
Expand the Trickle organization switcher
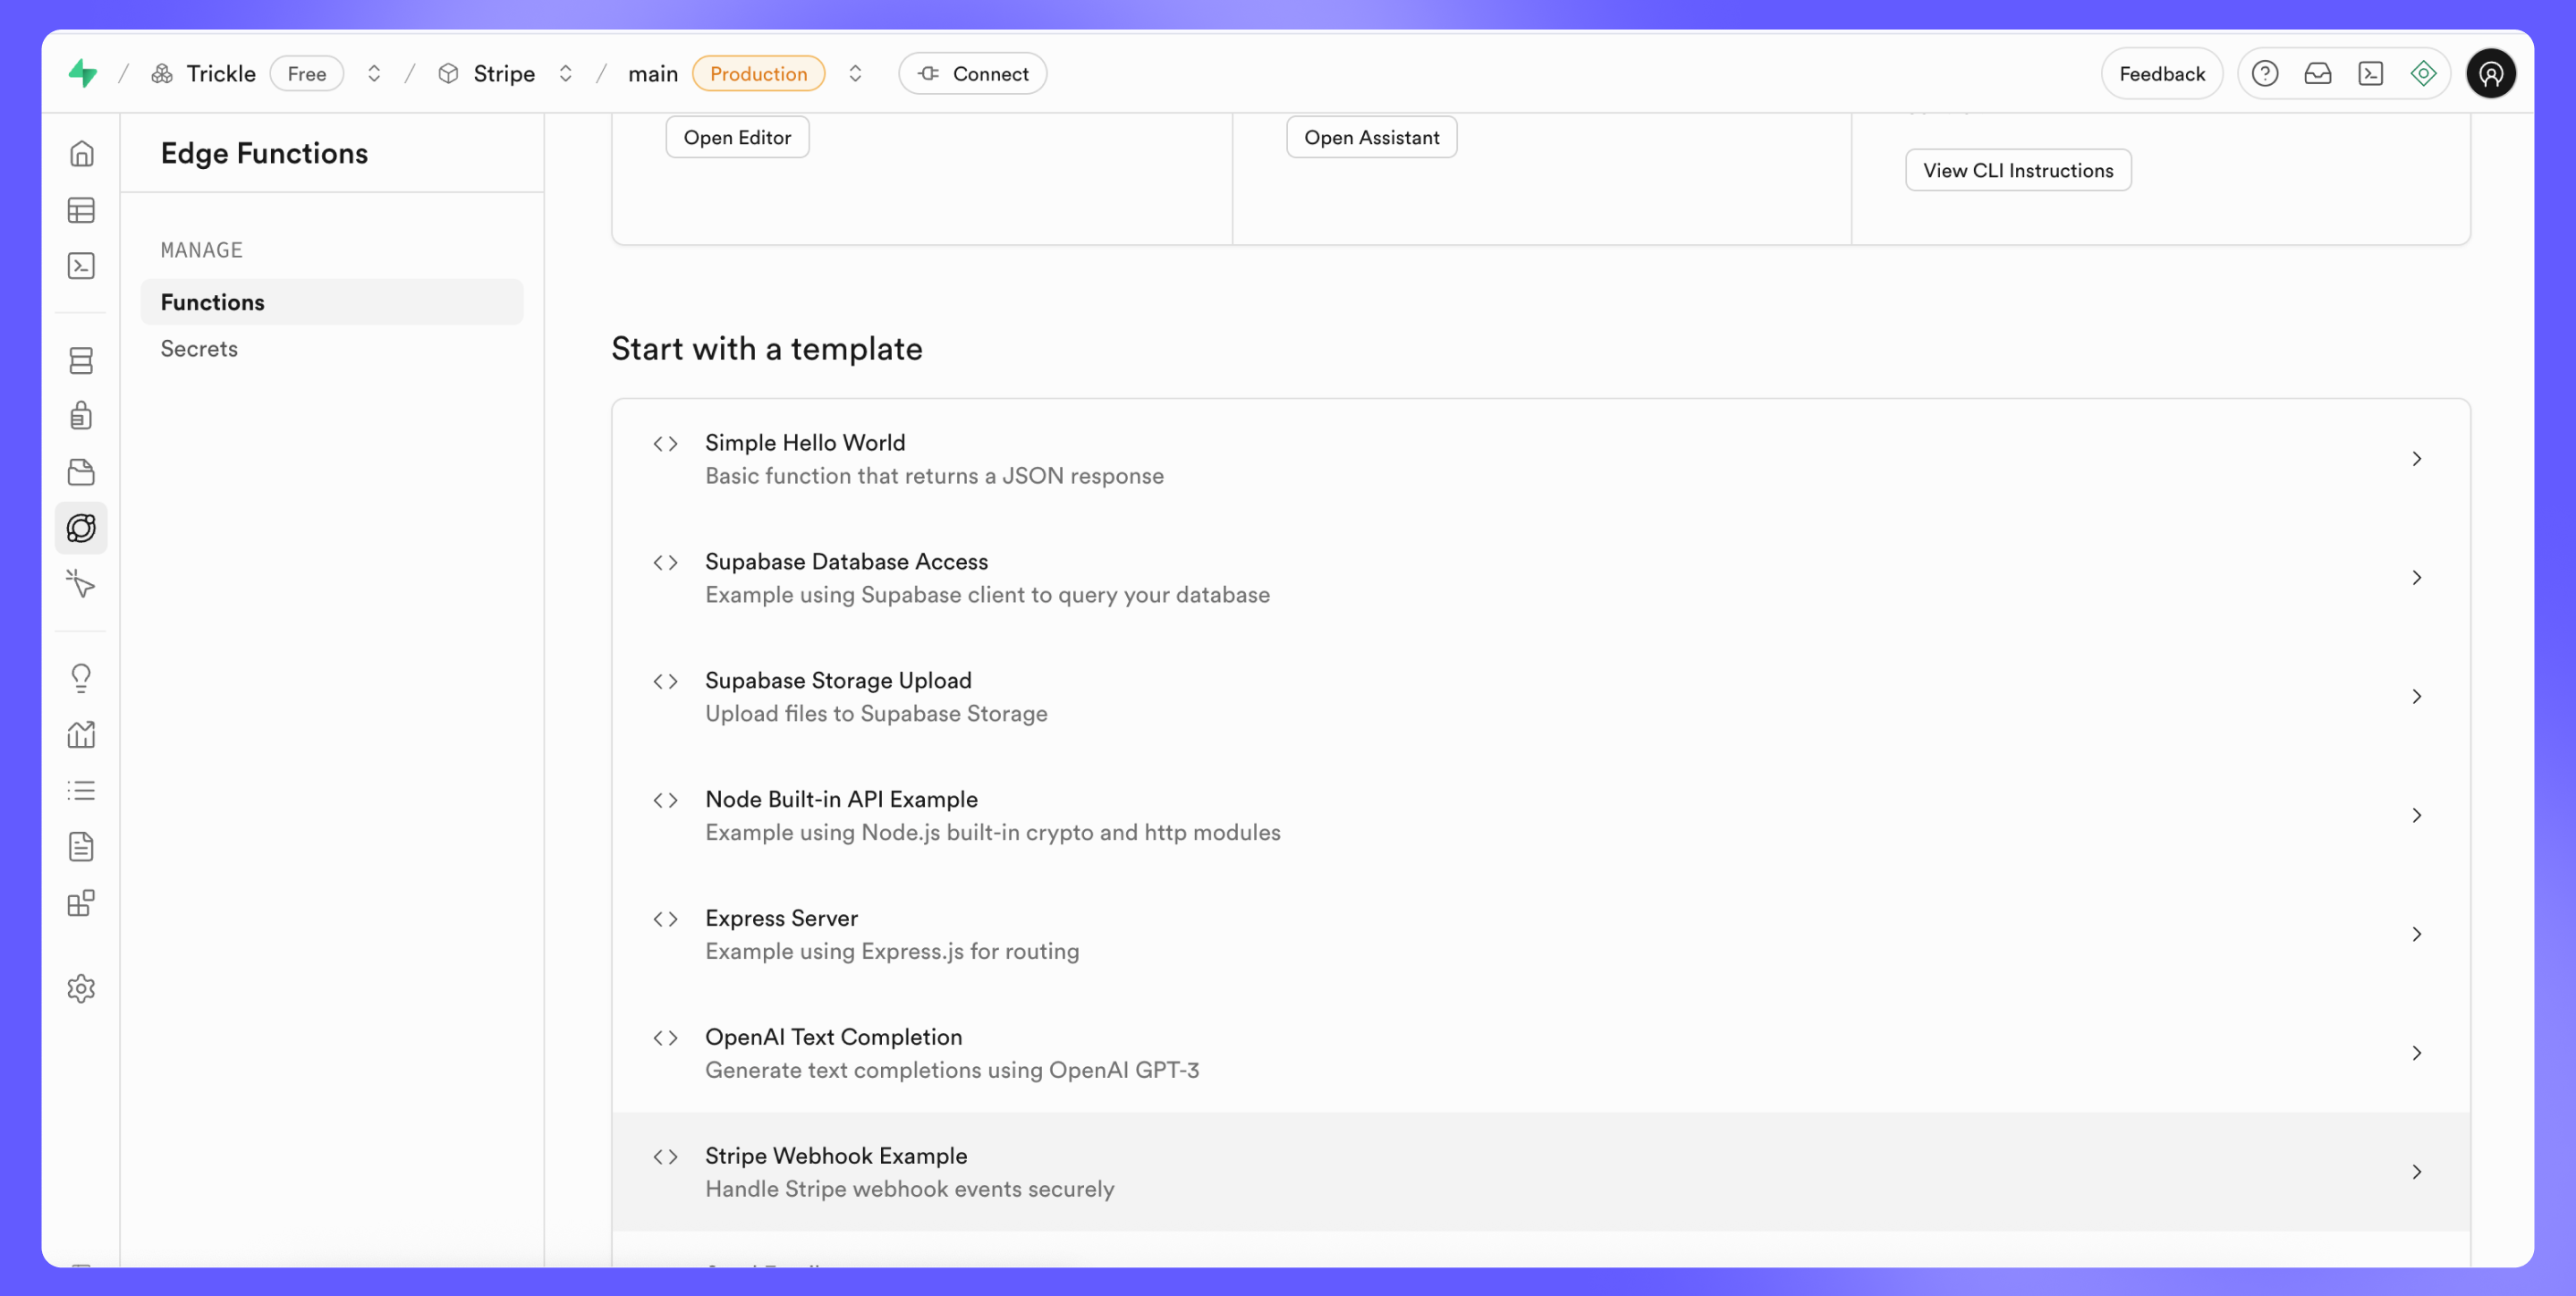pos(374,74)
